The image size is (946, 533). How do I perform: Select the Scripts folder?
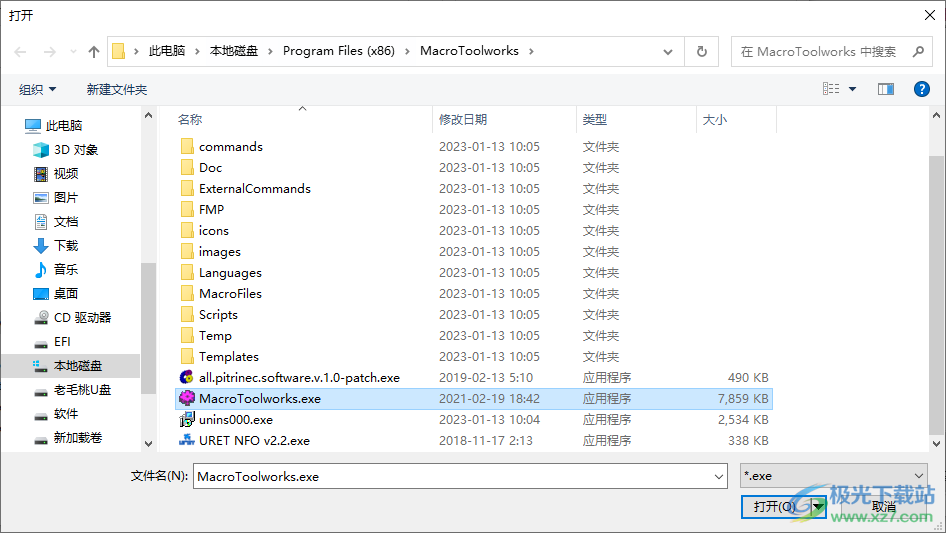[x=218, y=315]
